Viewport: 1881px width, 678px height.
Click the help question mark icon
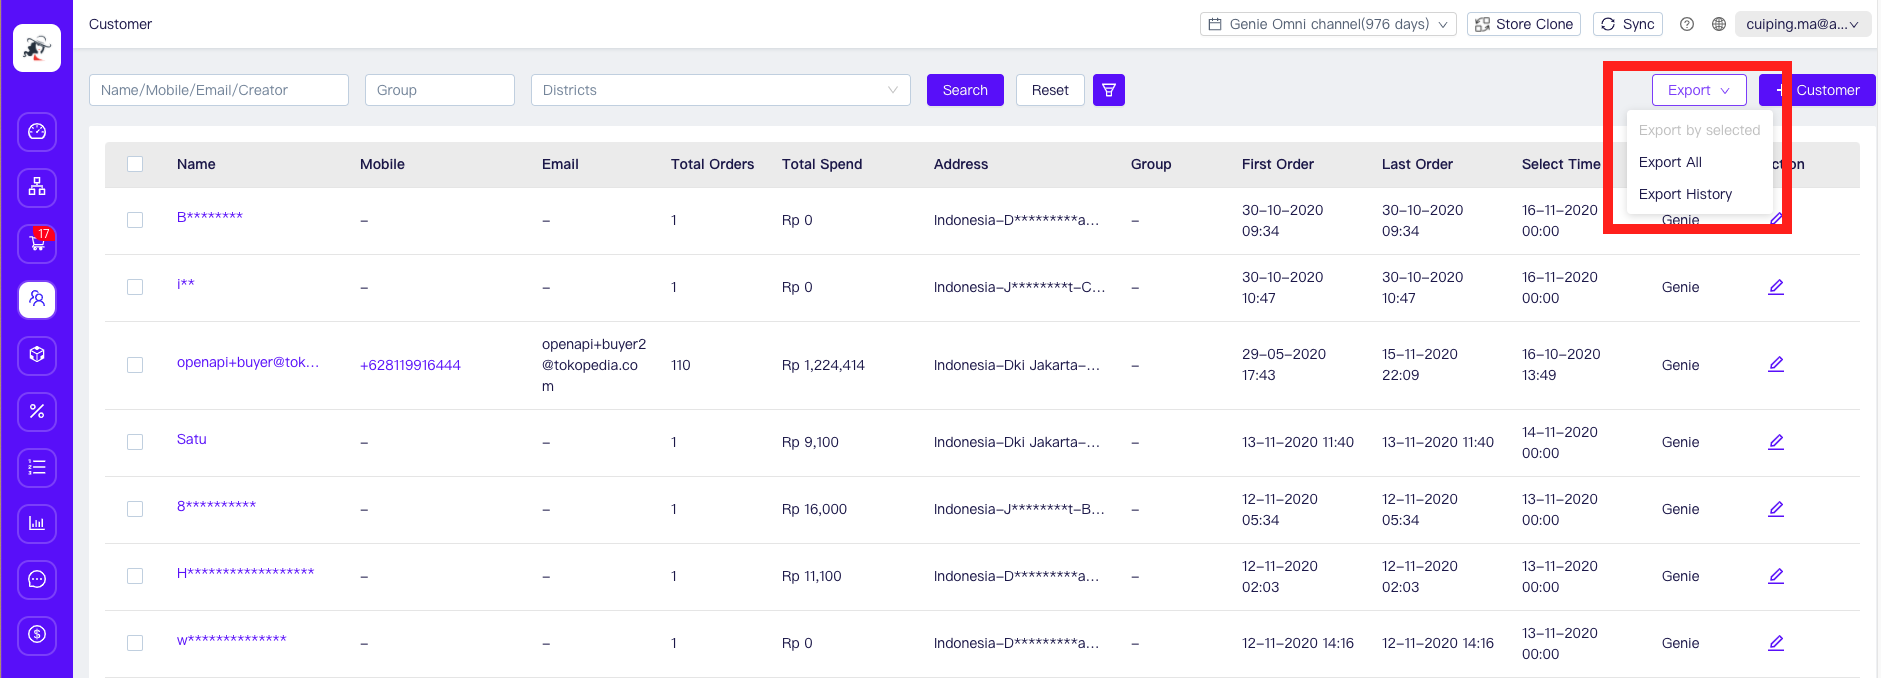pos(1686,24)
